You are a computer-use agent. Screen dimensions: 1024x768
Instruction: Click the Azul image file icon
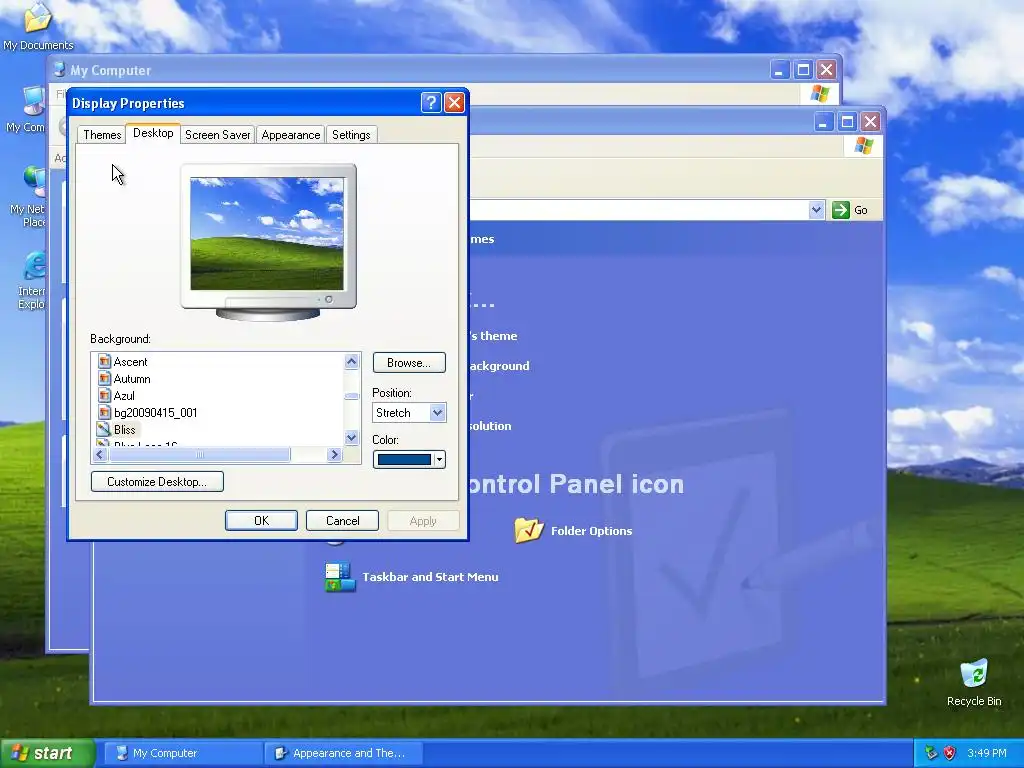pos(104,395)
